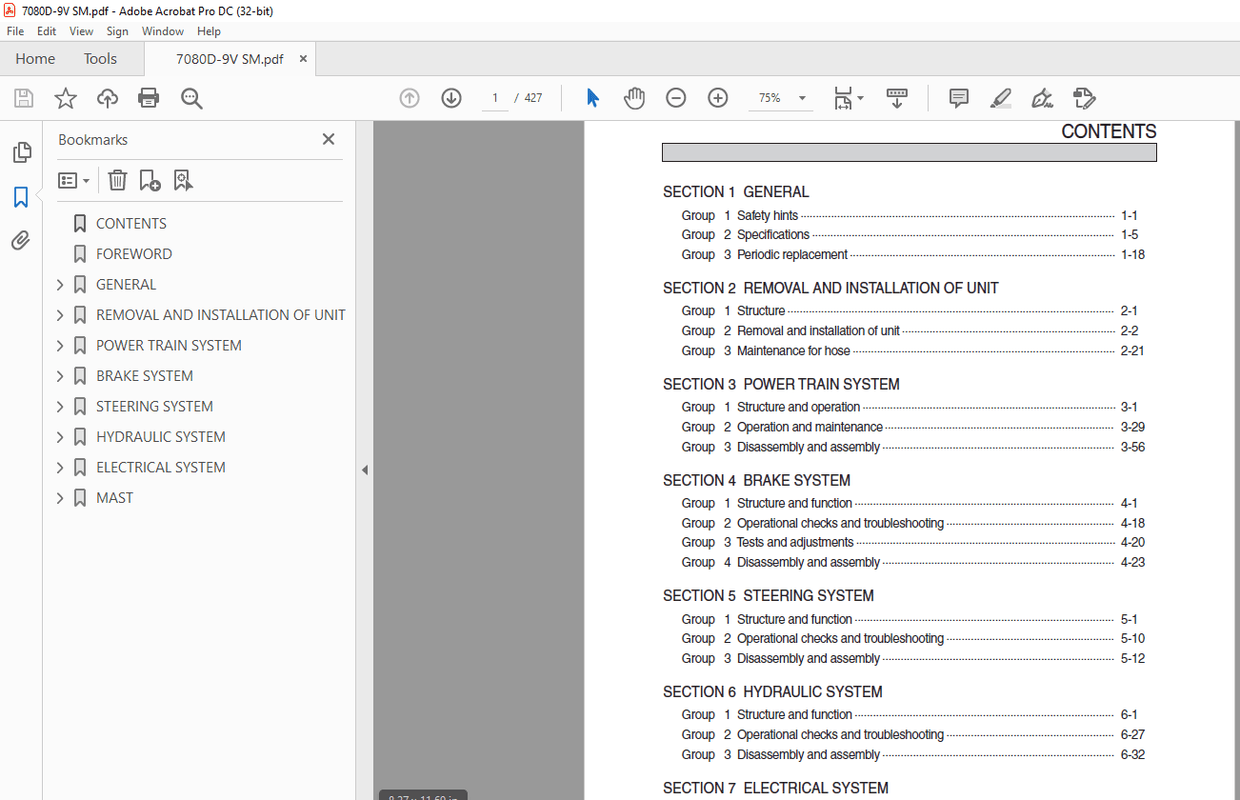Screen dimensions: 1240x800
Task: Click the New Bookmark icon
Action: (x=150, y=180)
